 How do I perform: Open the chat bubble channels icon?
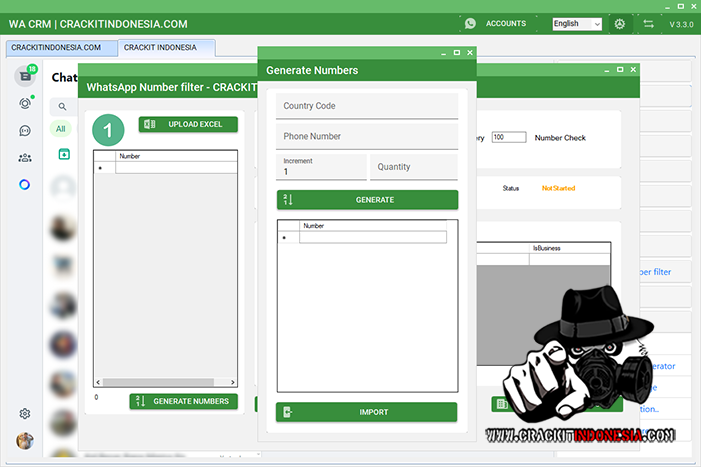point(25,130)
